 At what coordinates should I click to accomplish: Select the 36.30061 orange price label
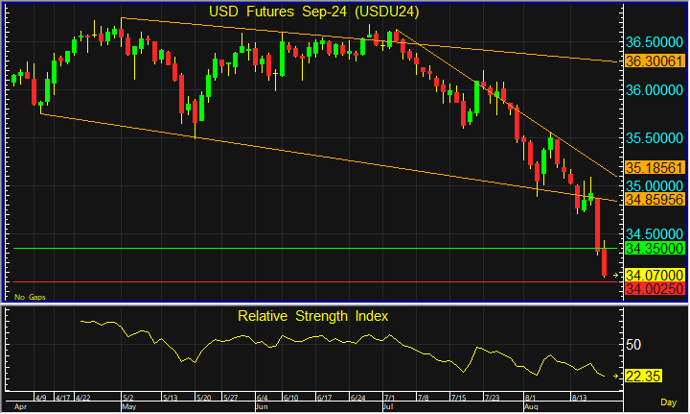(x=655, y=61)
